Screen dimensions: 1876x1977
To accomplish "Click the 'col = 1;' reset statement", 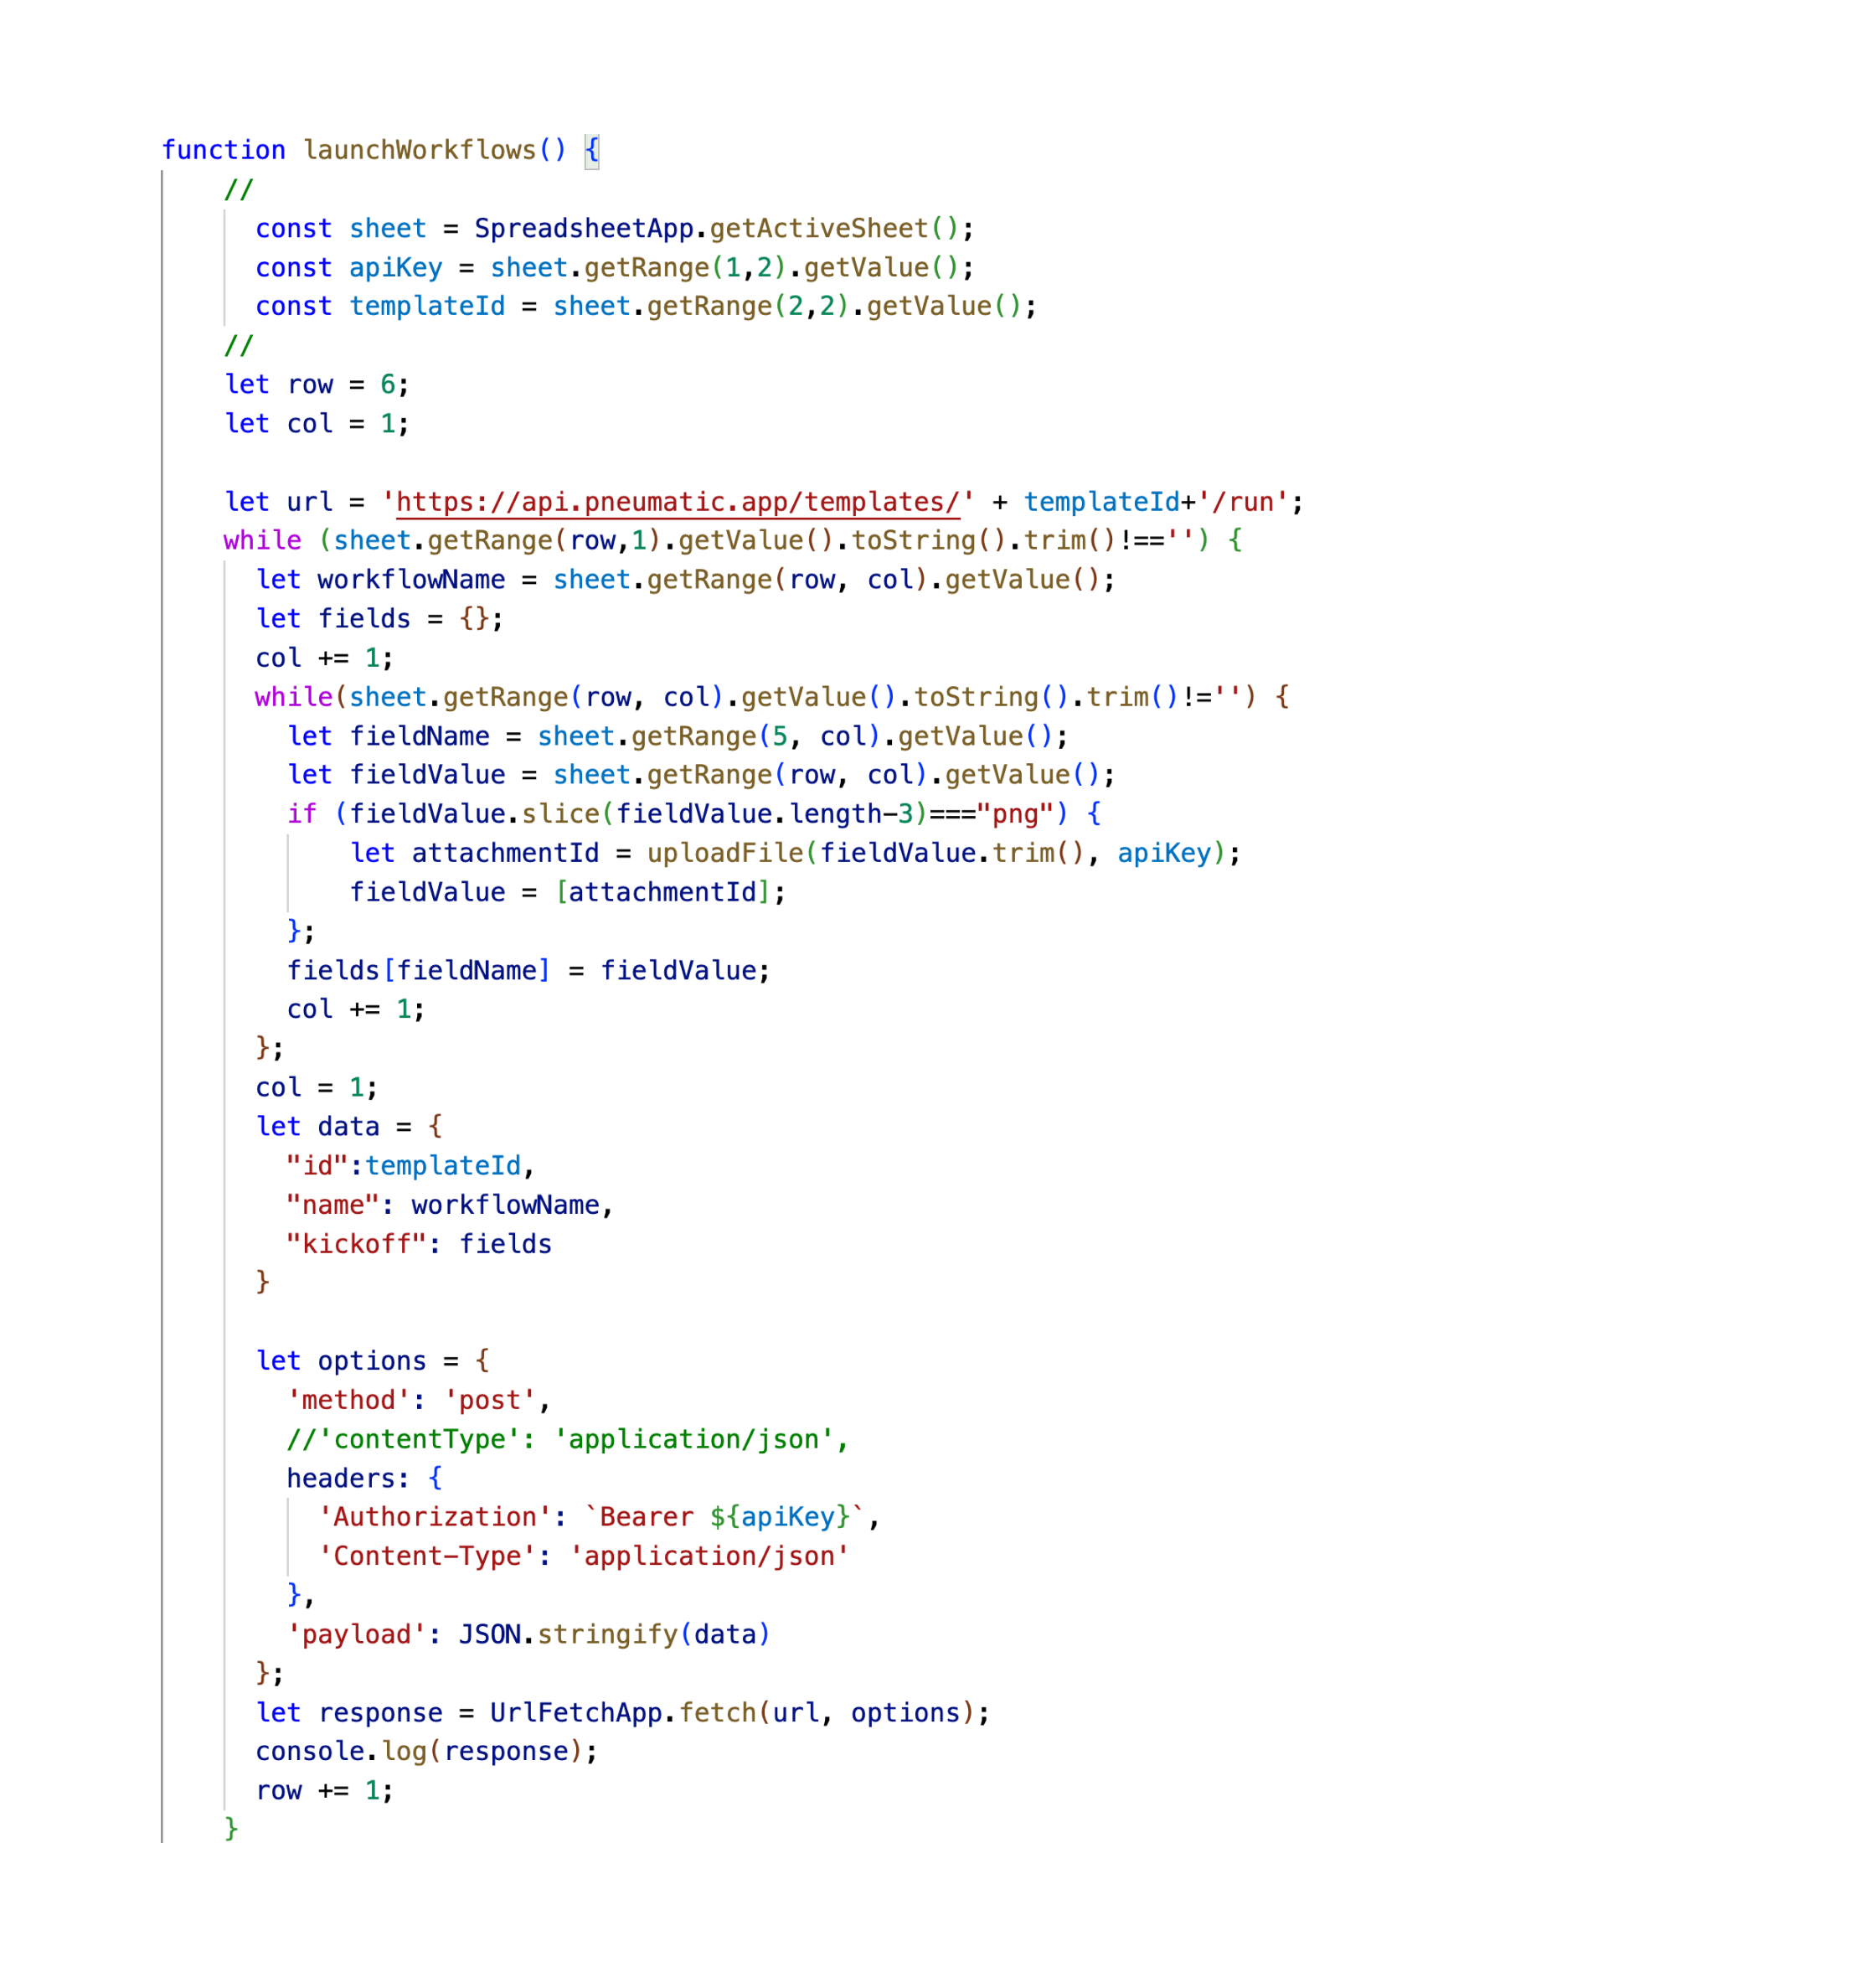I will (317, 1088).
